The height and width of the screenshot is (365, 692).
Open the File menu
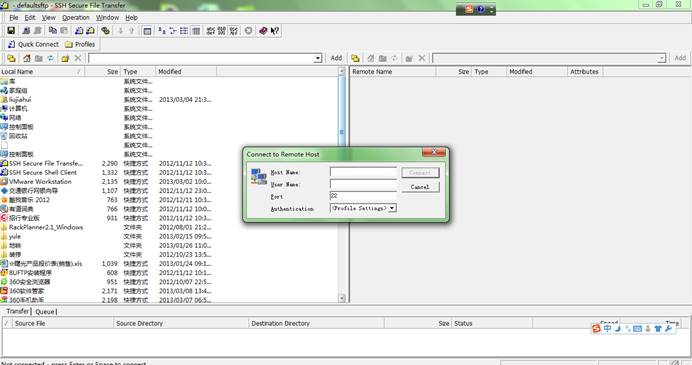click(14, 18)
